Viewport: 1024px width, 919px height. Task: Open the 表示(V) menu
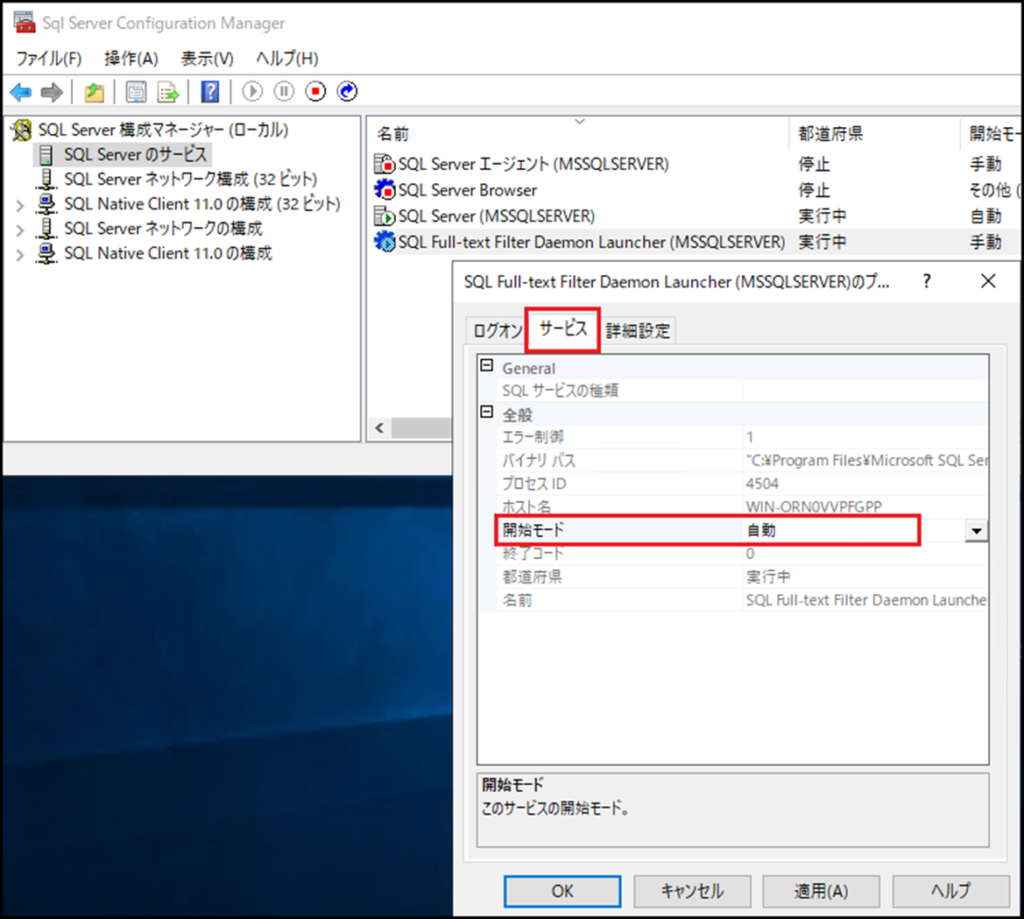click(x=207, y=59)
